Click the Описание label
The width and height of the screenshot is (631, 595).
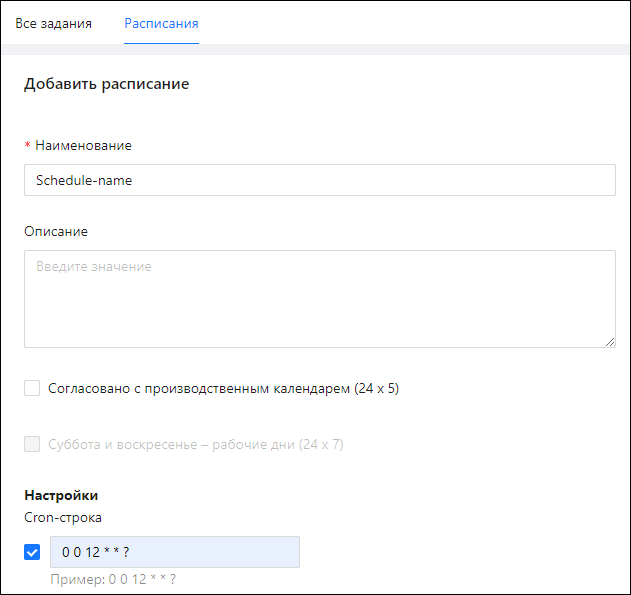[56, 231]
